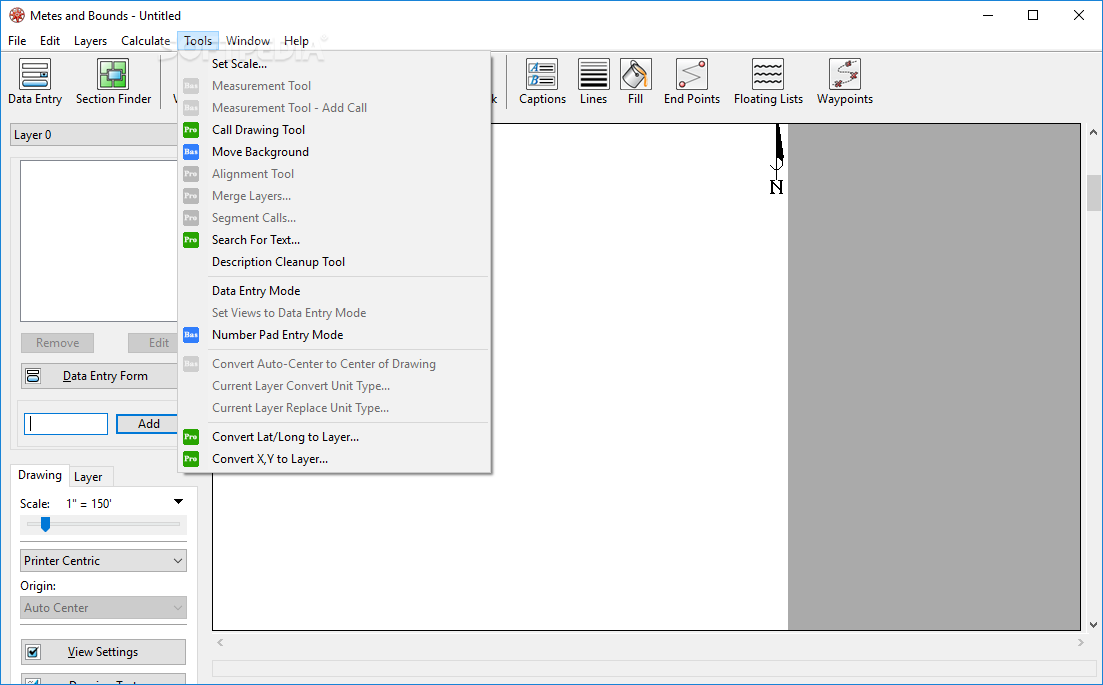1103x685 pixels.
Task: Close the open Tools menu
Action: pos(198,41)
